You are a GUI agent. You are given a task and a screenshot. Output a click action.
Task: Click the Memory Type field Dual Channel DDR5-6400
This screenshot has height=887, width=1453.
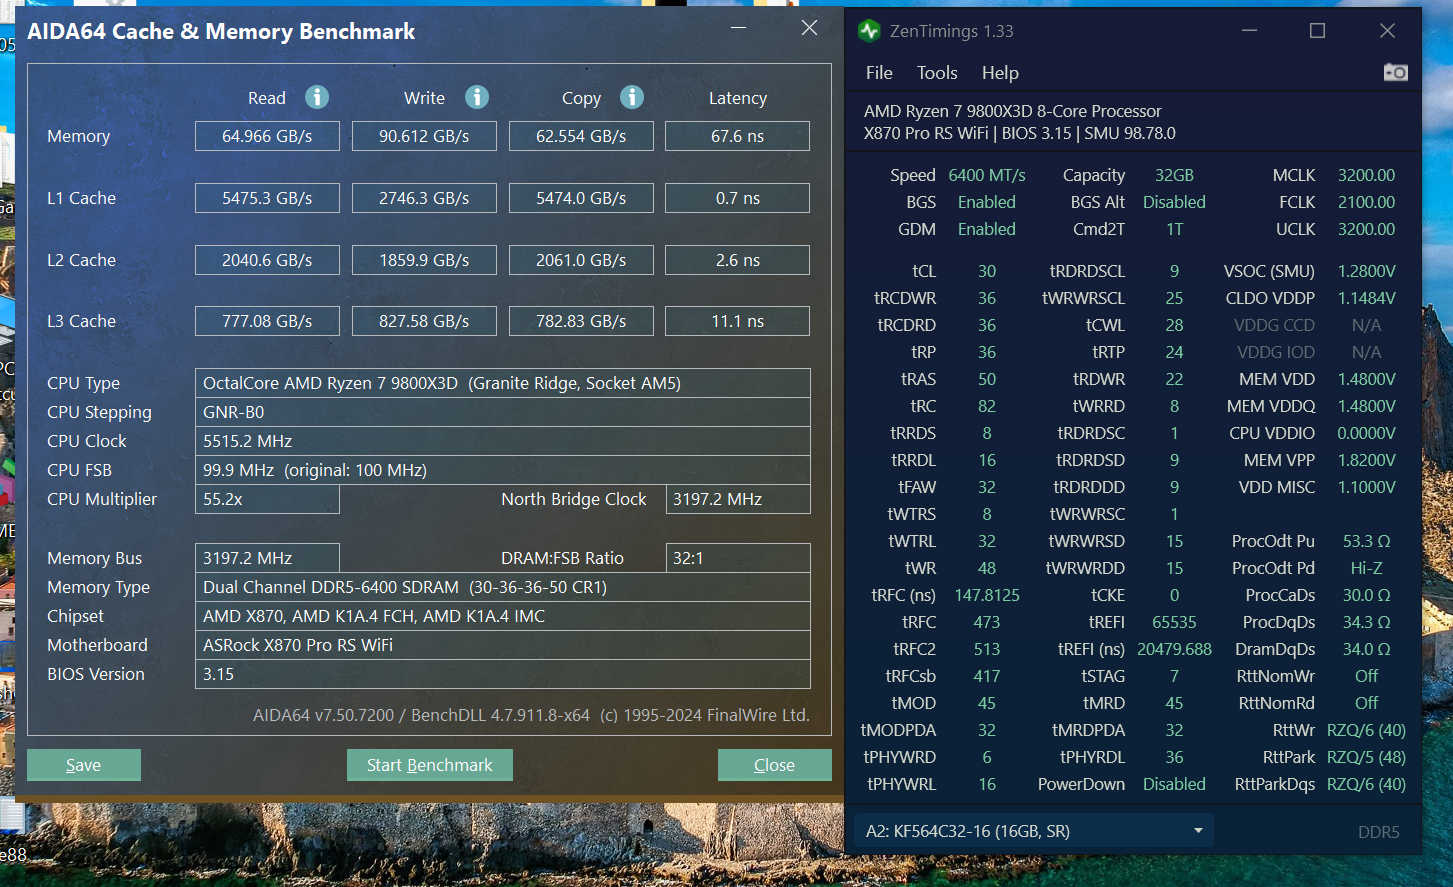(503, 587)
